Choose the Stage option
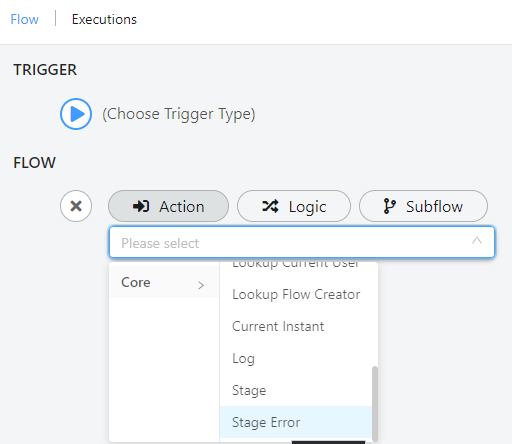This screenshot has height=444, width=512. click(296, 390)
